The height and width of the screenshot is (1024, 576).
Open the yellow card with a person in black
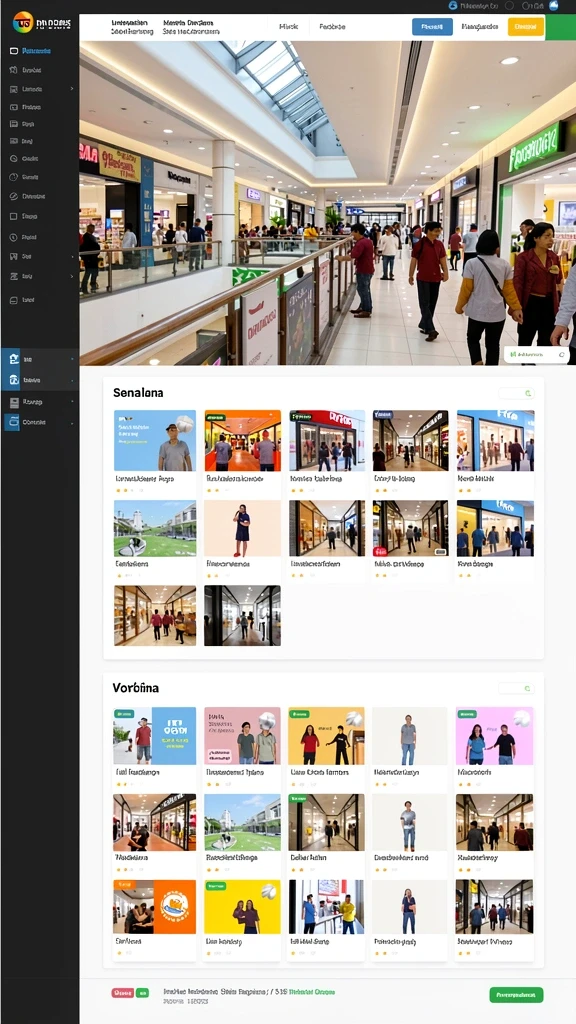pos(327,736)
